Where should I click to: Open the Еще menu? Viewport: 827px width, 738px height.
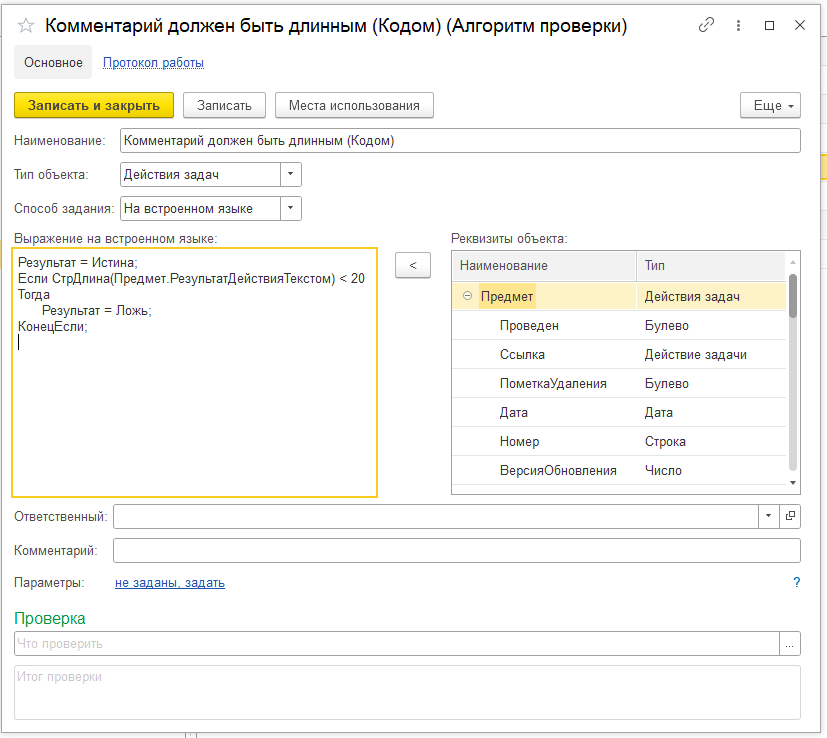pos(770,105)
